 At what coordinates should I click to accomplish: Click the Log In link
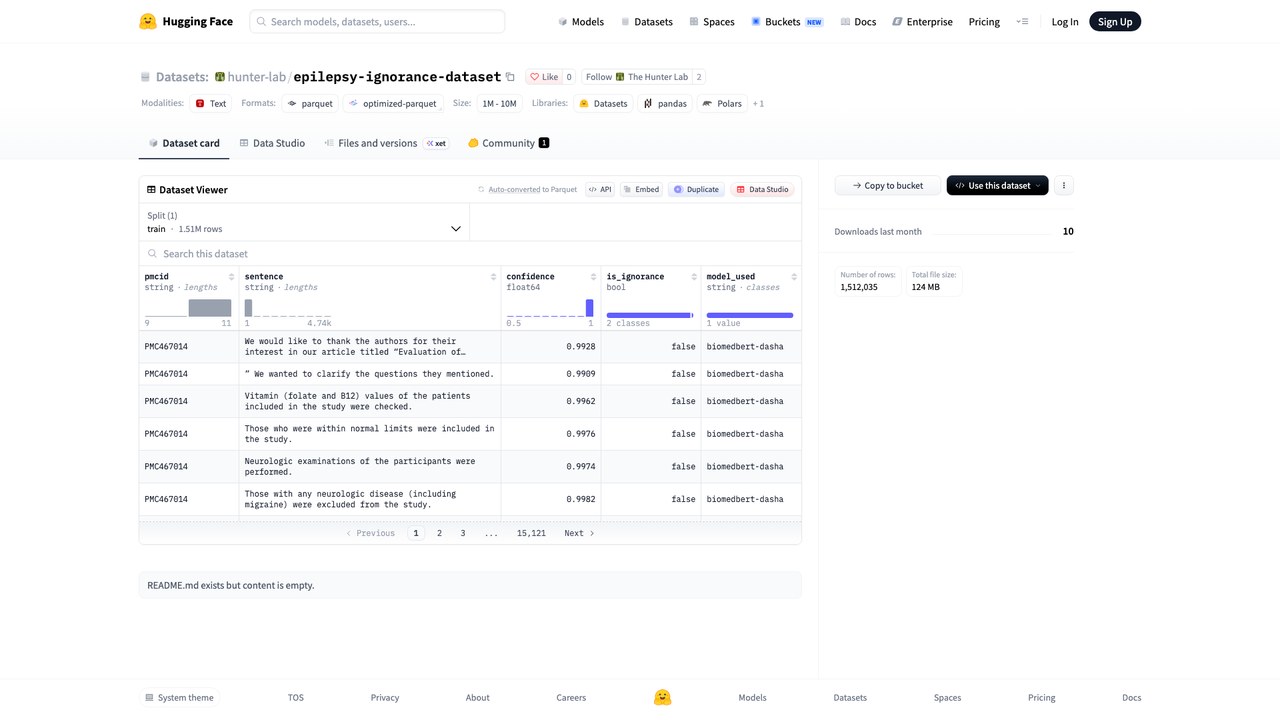pos(1065,21)
